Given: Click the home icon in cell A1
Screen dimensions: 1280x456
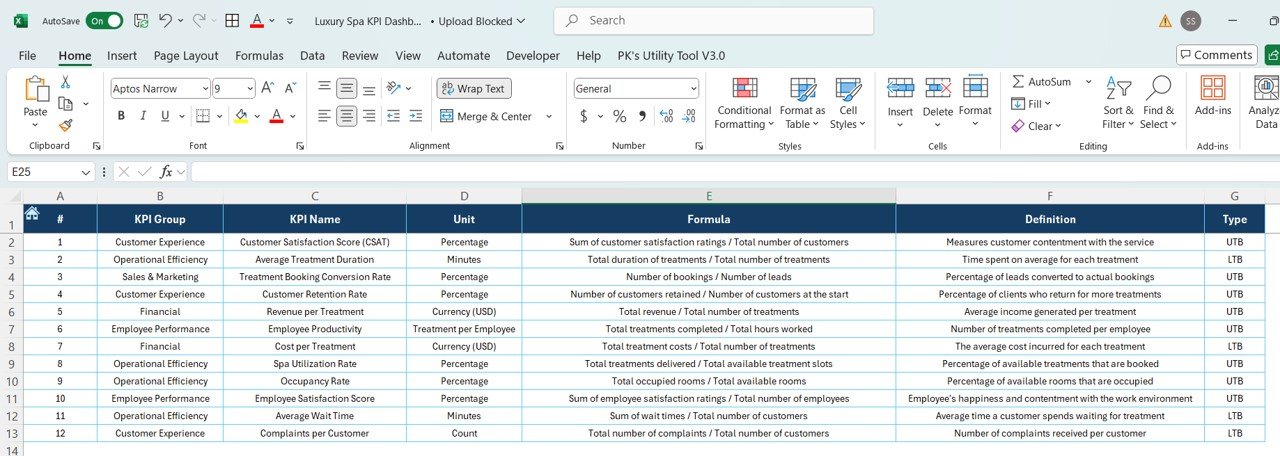Looking at the screenshot, I should pyautogui.click(x=31, y=212).
